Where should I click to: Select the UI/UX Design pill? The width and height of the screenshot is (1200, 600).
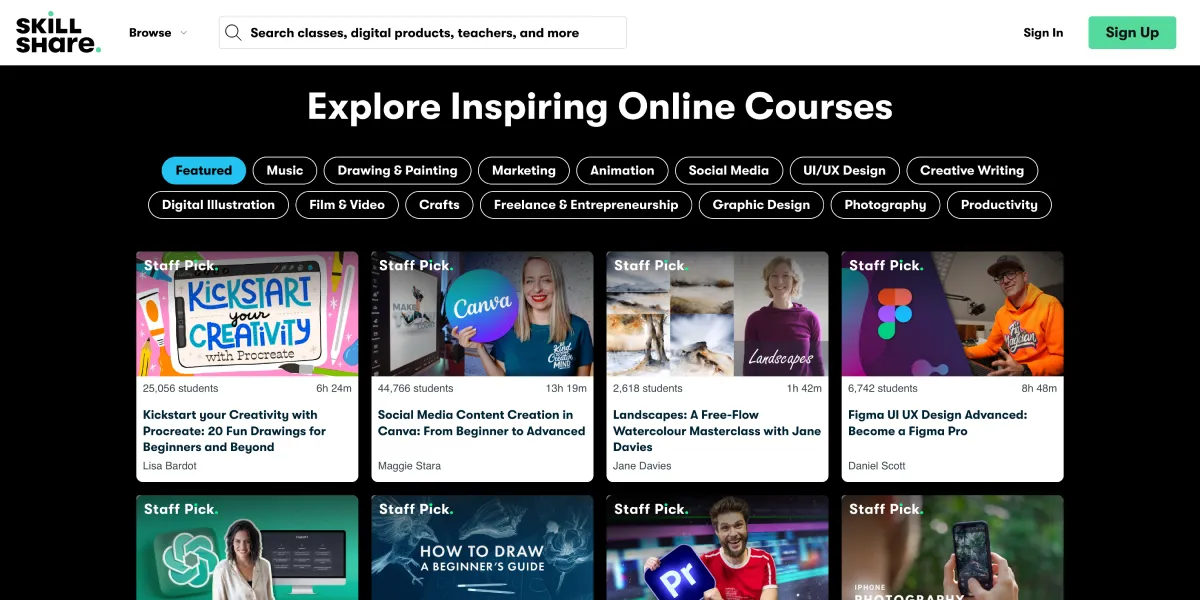click(x=844, y=171)
